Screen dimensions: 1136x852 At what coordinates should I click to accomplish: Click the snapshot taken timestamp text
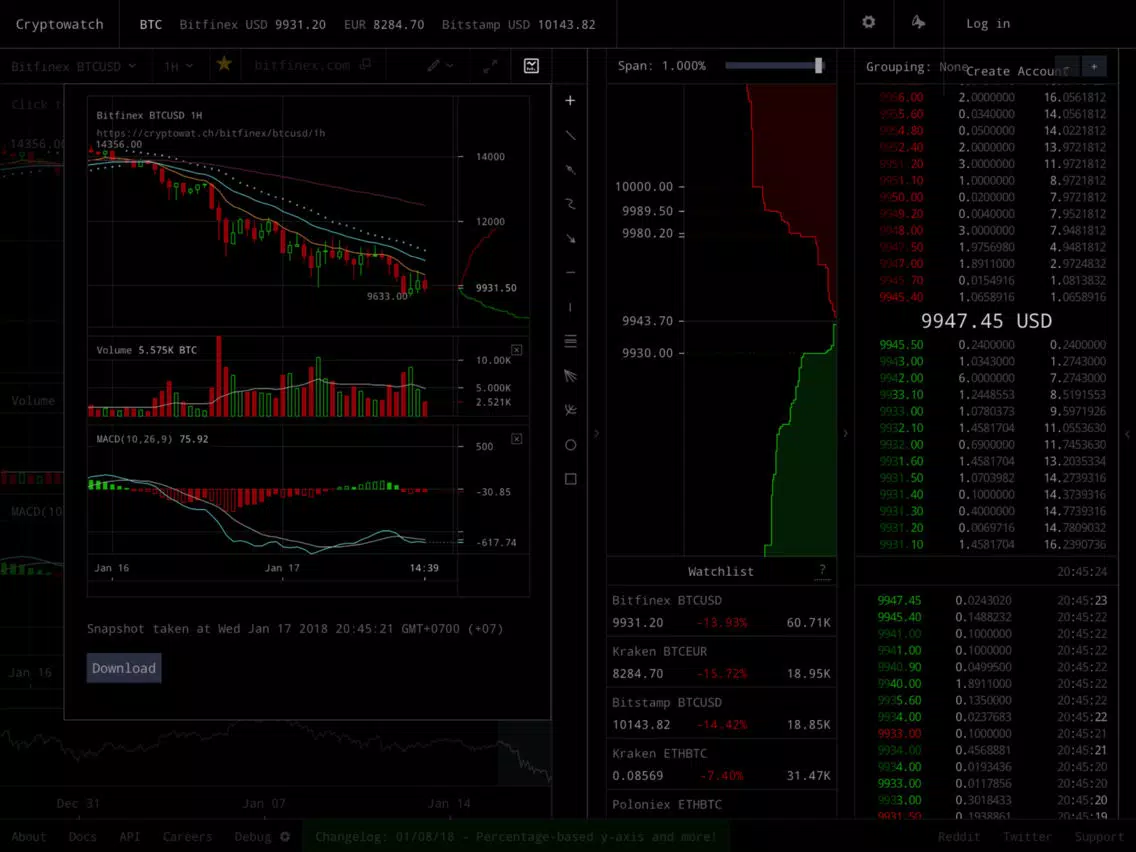295,629
